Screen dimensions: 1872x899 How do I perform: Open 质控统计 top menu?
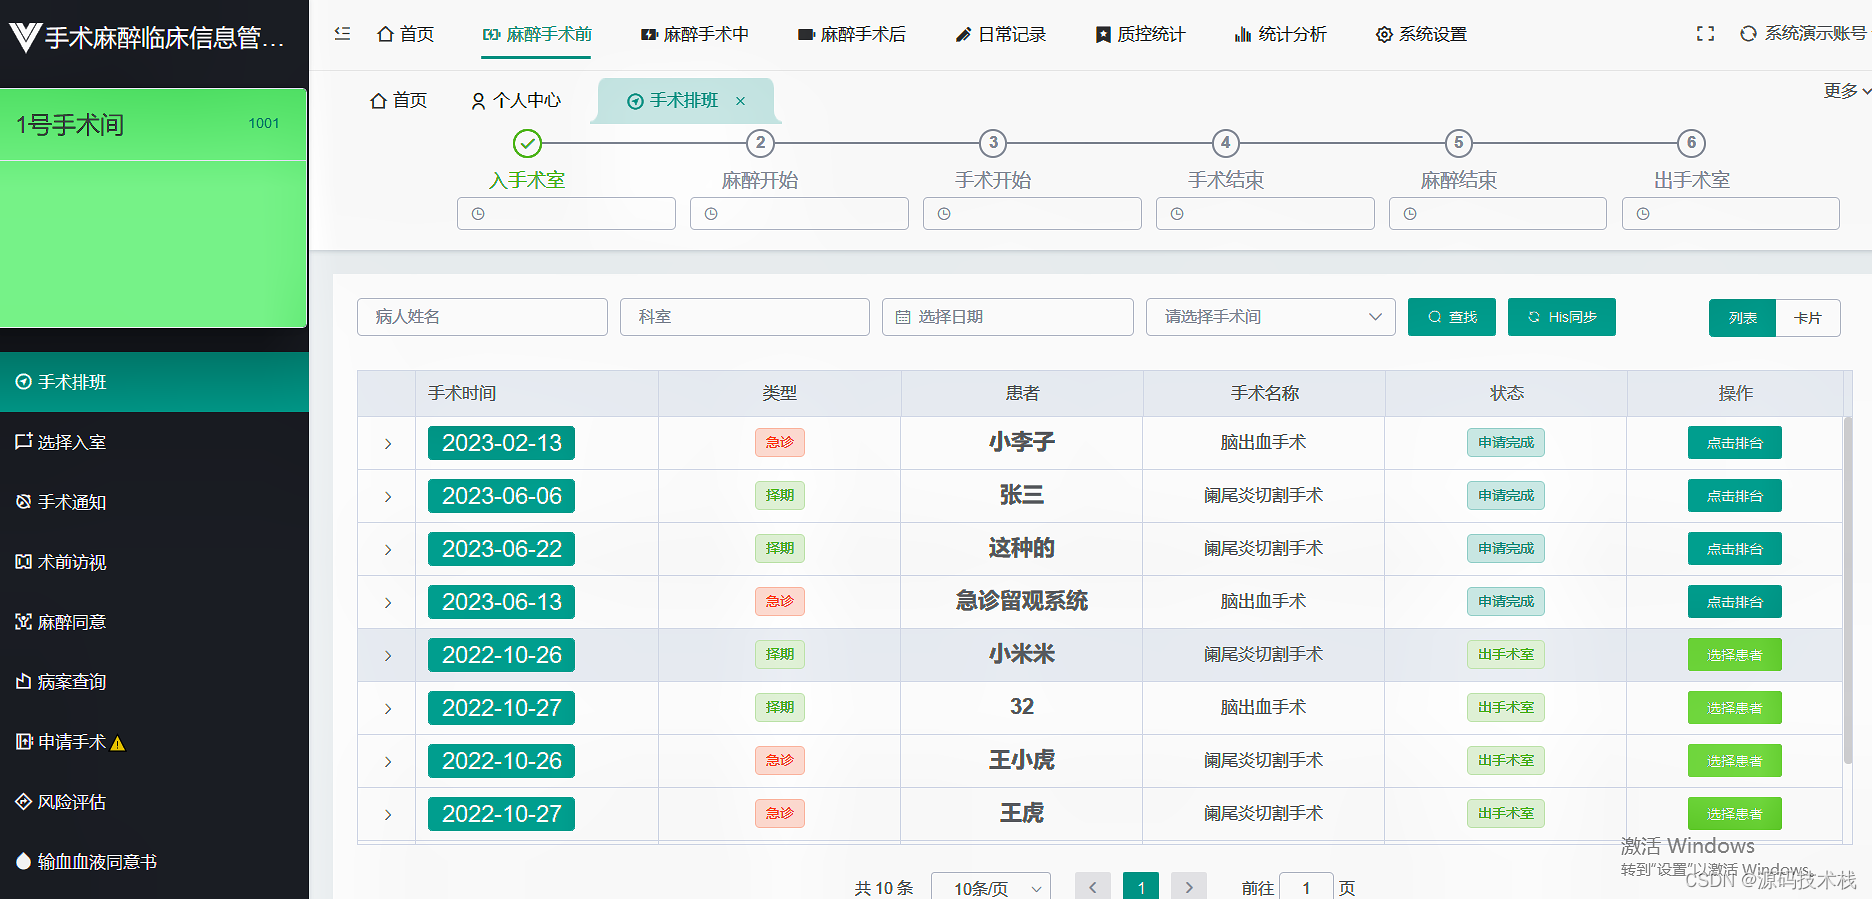click(x=1140, y=34)
